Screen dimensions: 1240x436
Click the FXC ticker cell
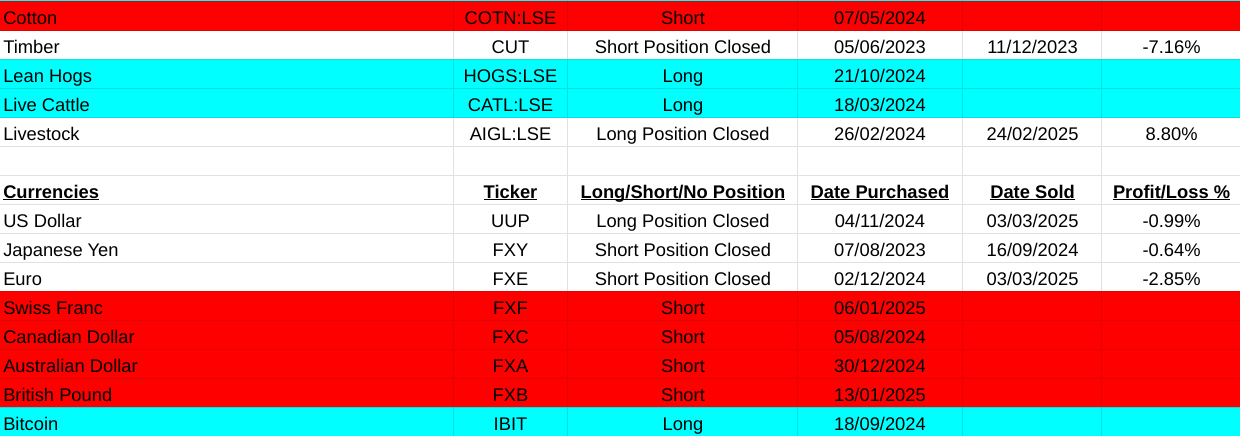[510, 337]
